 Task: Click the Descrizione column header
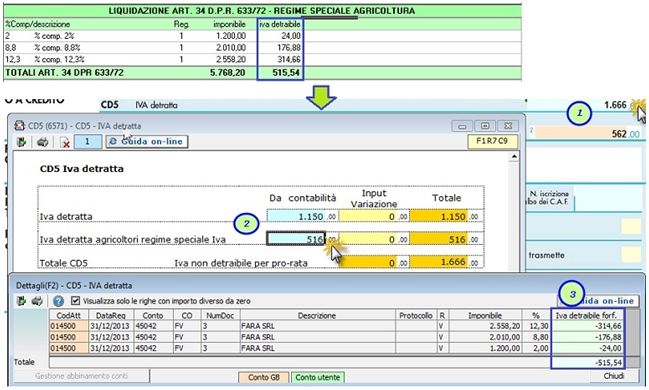(x=317, y=315)
